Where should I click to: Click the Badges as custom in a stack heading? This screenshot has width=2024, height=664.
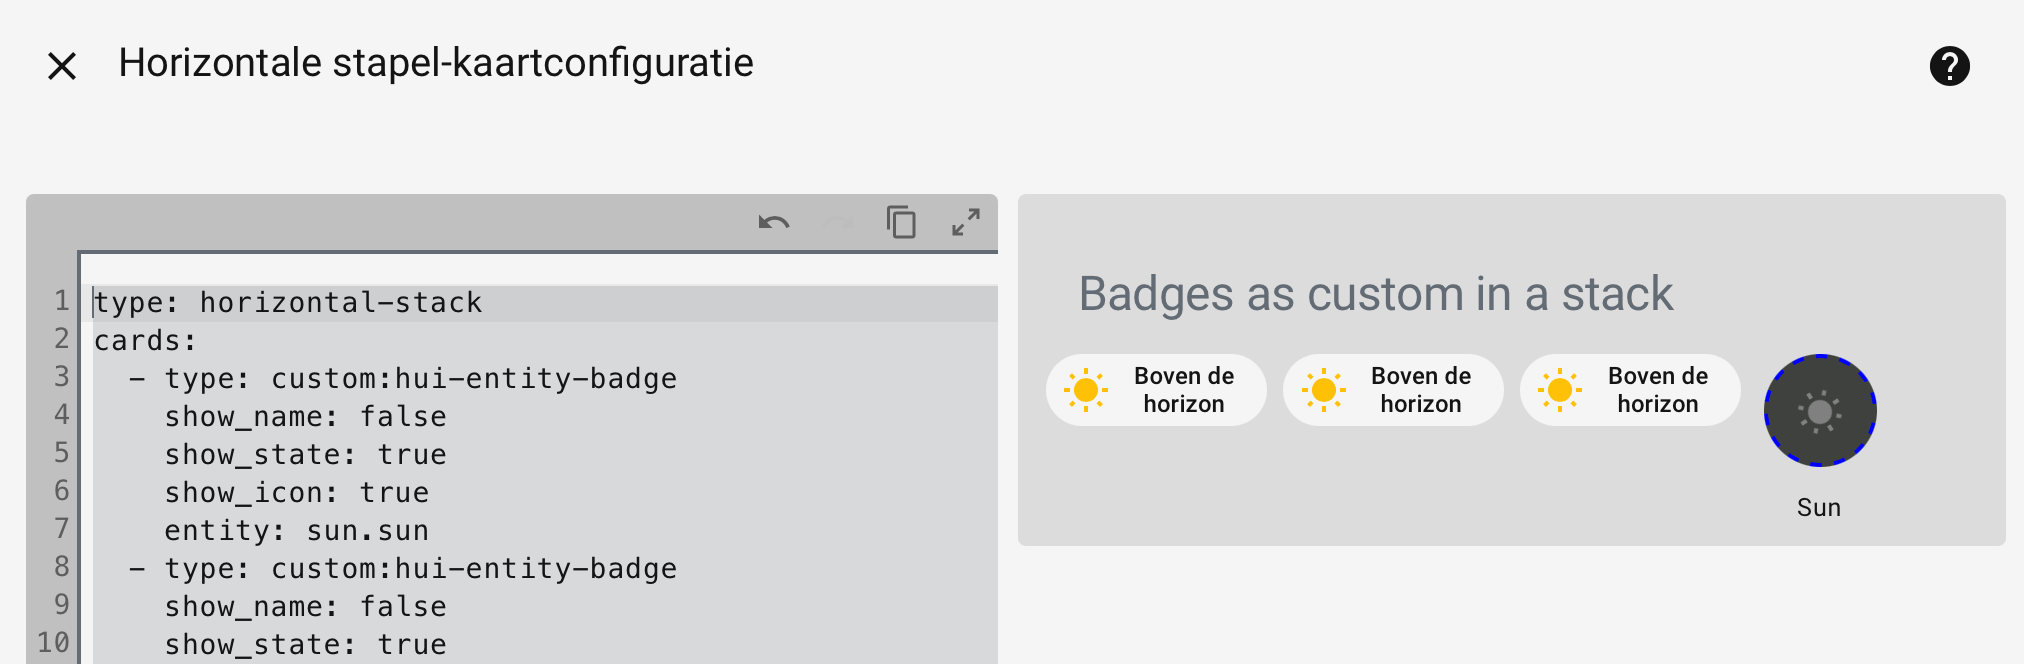[1375, 294]
